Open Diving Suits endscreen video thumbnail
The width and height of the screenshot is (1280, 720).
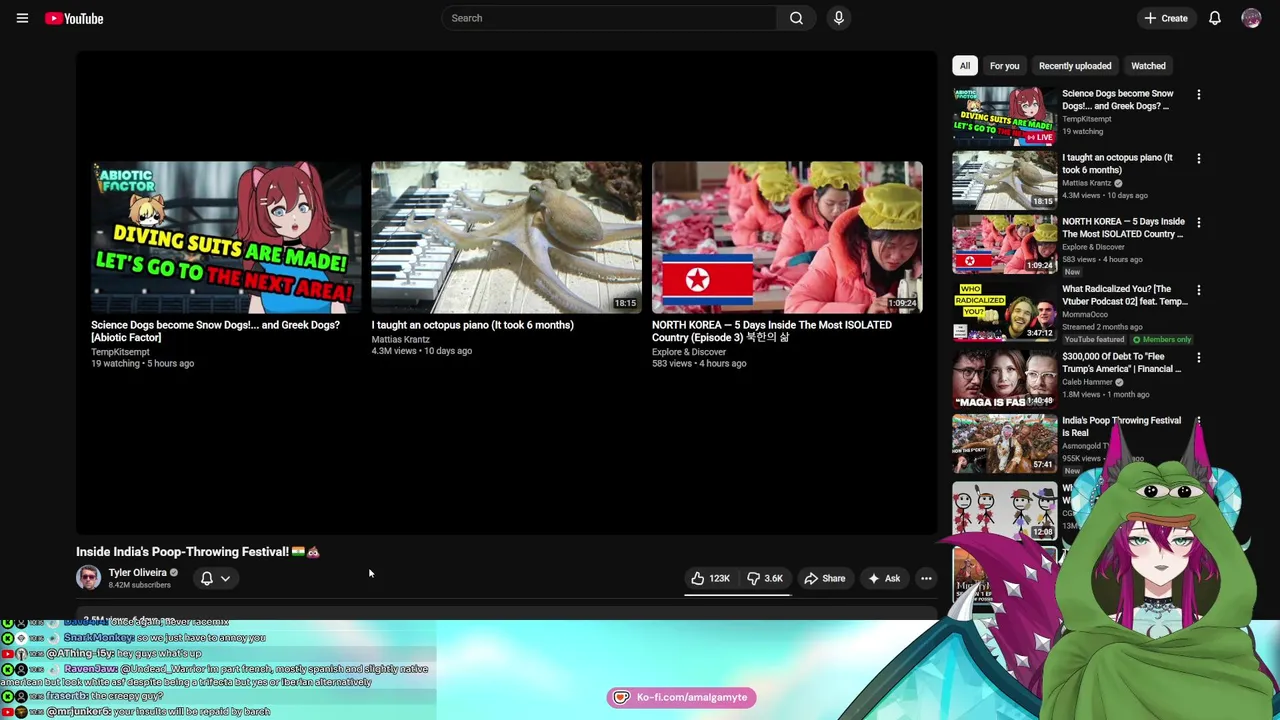[226, 237]
